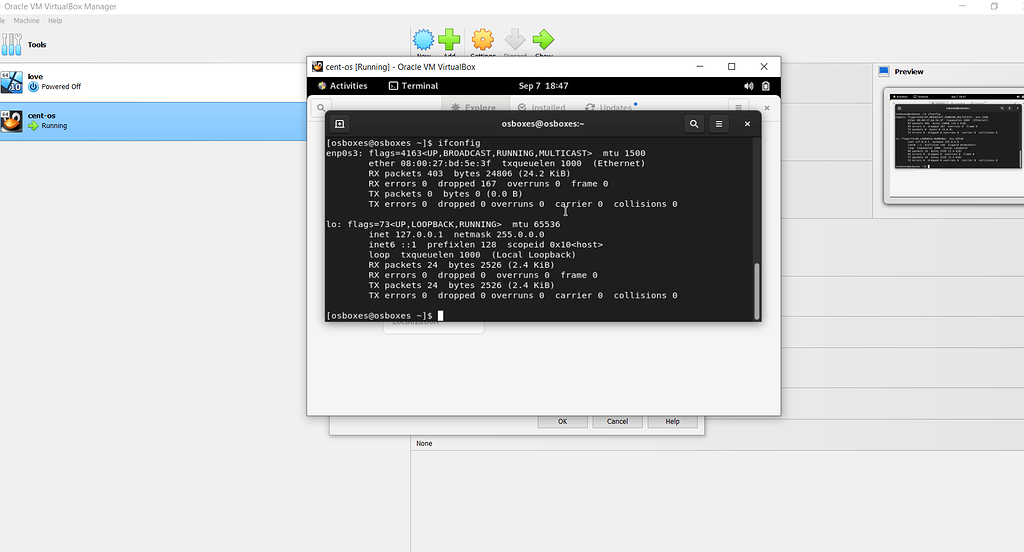Click the inet 127.0.0.1 text in terminal
The width and height of the screenshot is (1024, 552).
406,235
